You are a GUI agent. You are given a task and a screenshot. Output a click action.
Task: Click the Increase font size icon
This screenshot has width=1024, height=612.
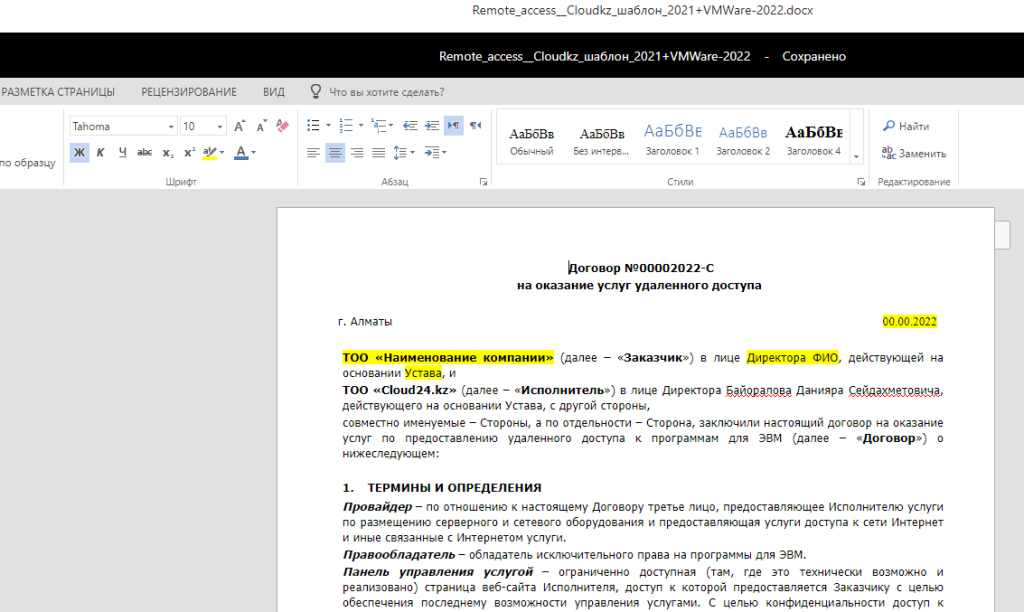(240, 126)
